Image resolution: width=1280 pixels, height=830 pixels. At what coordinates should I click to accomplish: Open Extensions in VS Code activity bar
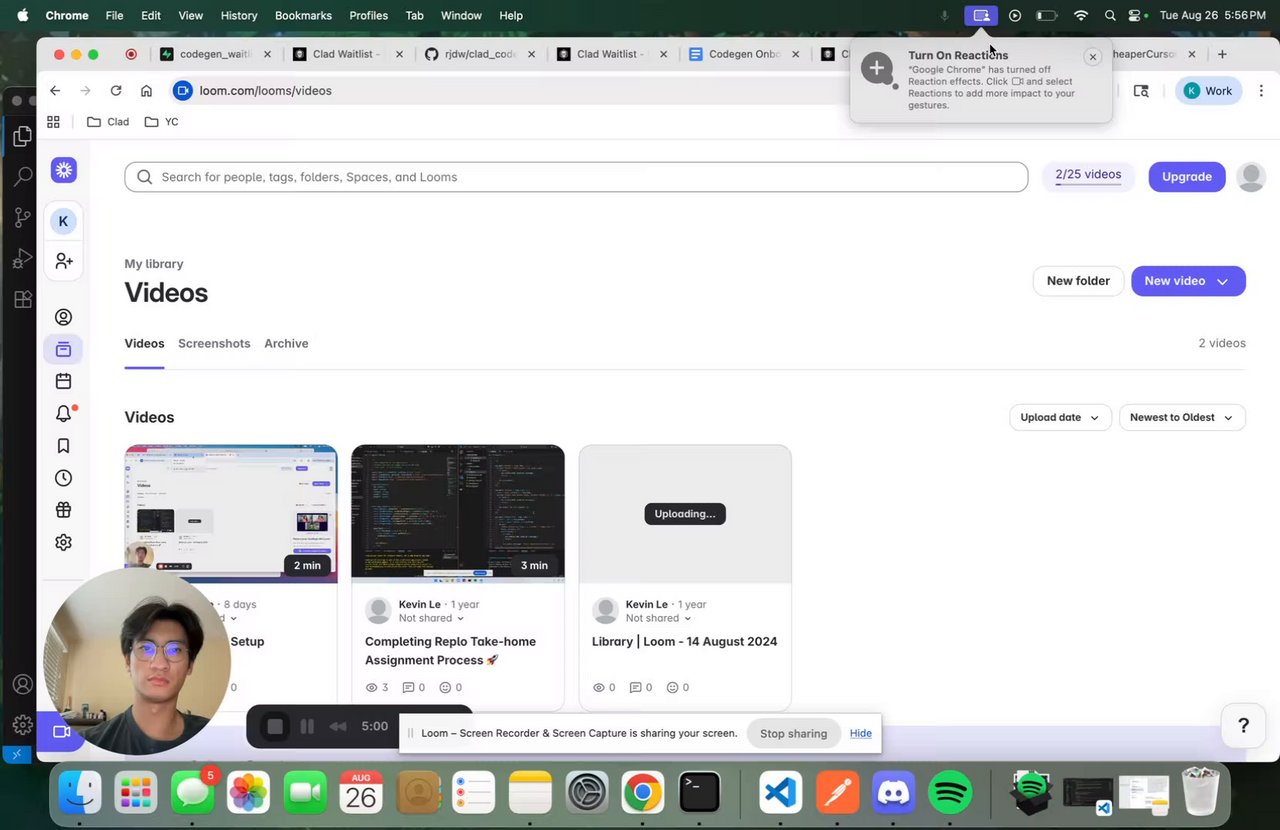[x=22, y=299]
